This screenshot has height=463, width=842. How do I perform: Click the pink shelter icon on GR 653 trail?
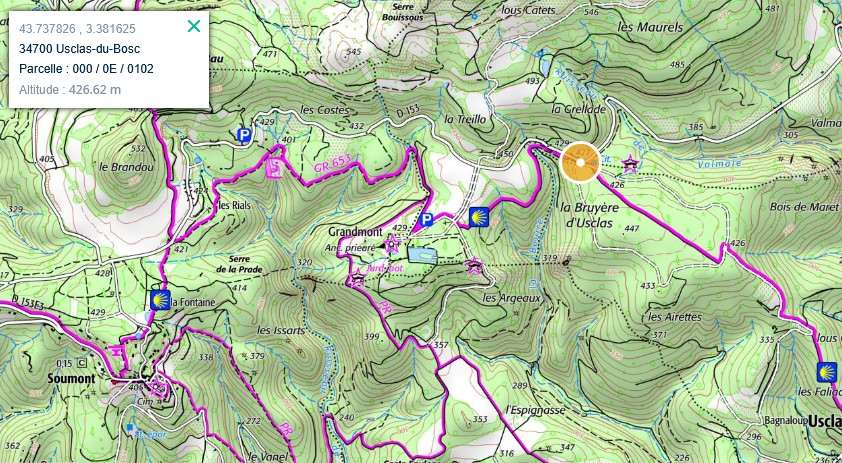point(274,168)
